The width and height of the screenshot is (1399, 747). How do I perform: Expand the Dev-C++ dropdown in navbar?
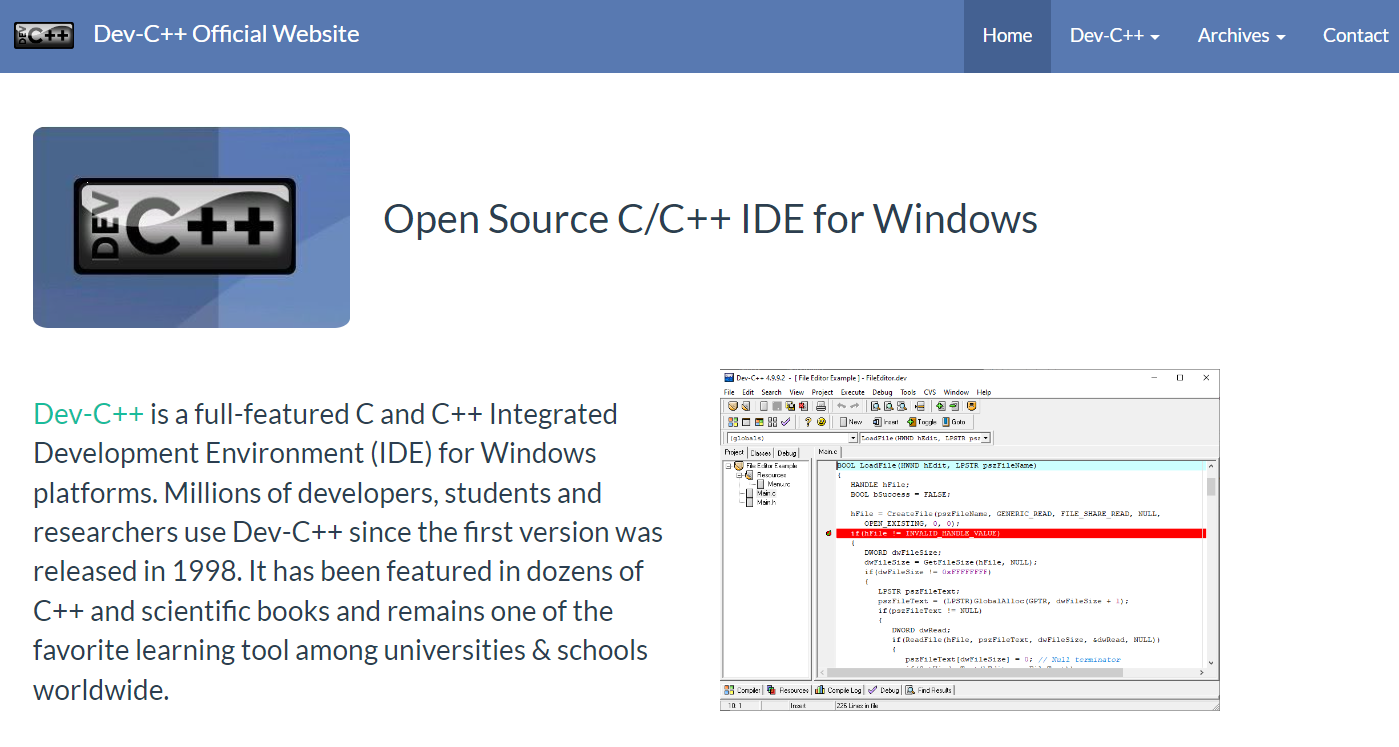[1114, 36]
